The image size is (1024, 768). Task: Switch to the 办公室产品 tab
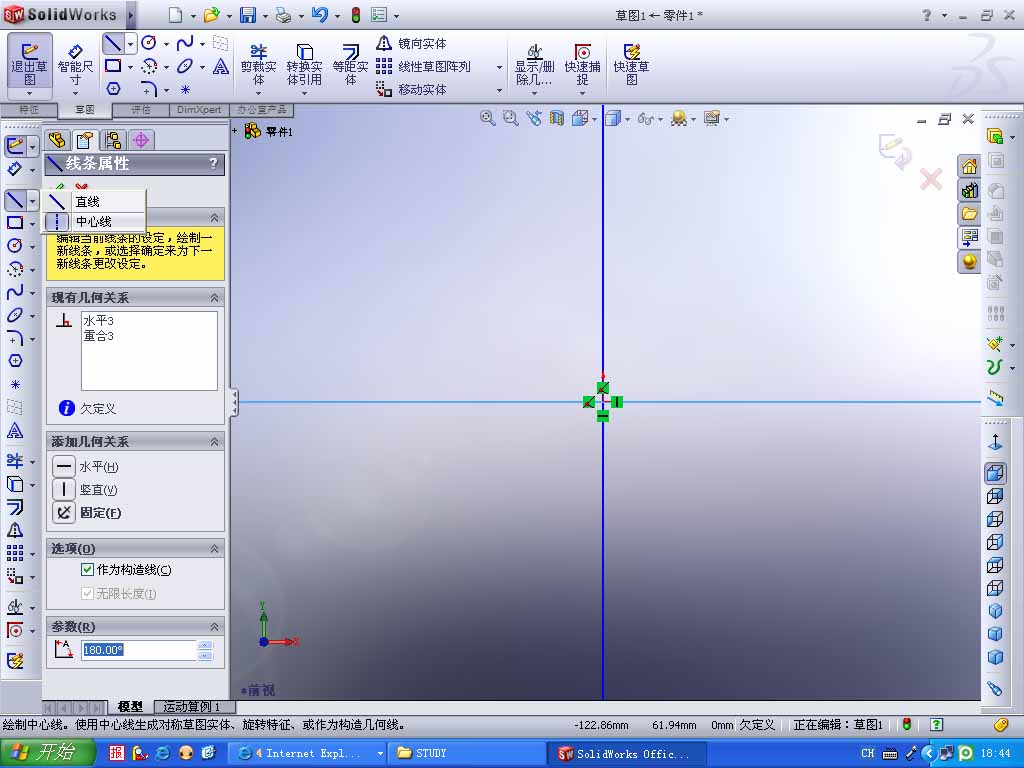click(x=262, y=110)
